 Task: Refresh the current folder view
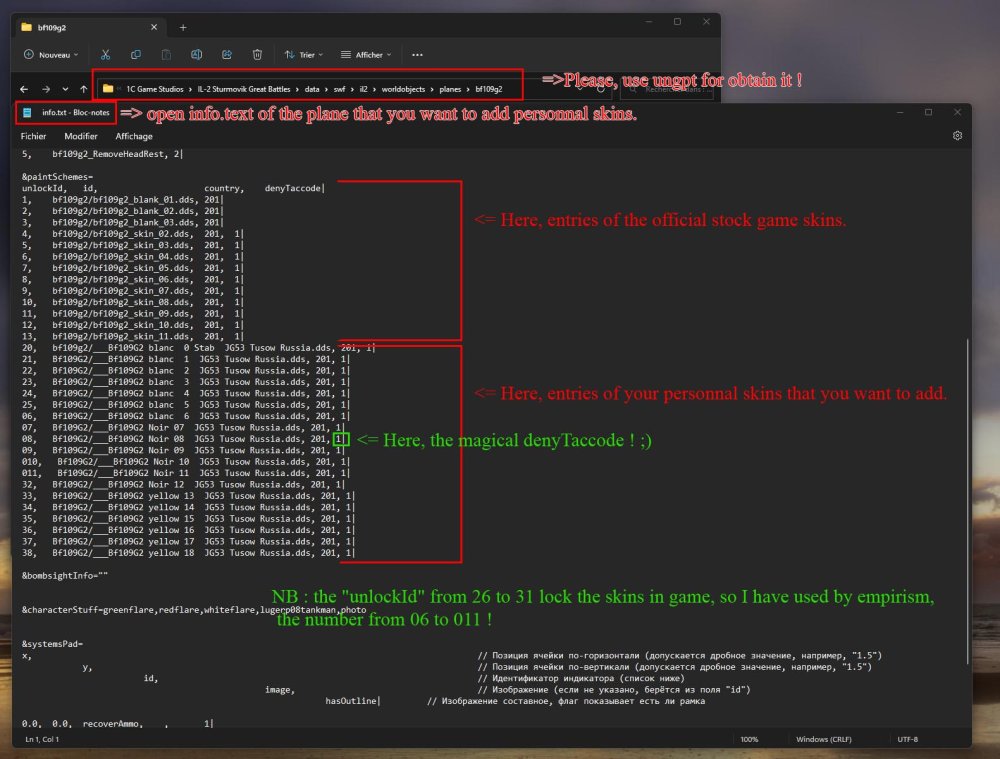coord(600,88)
